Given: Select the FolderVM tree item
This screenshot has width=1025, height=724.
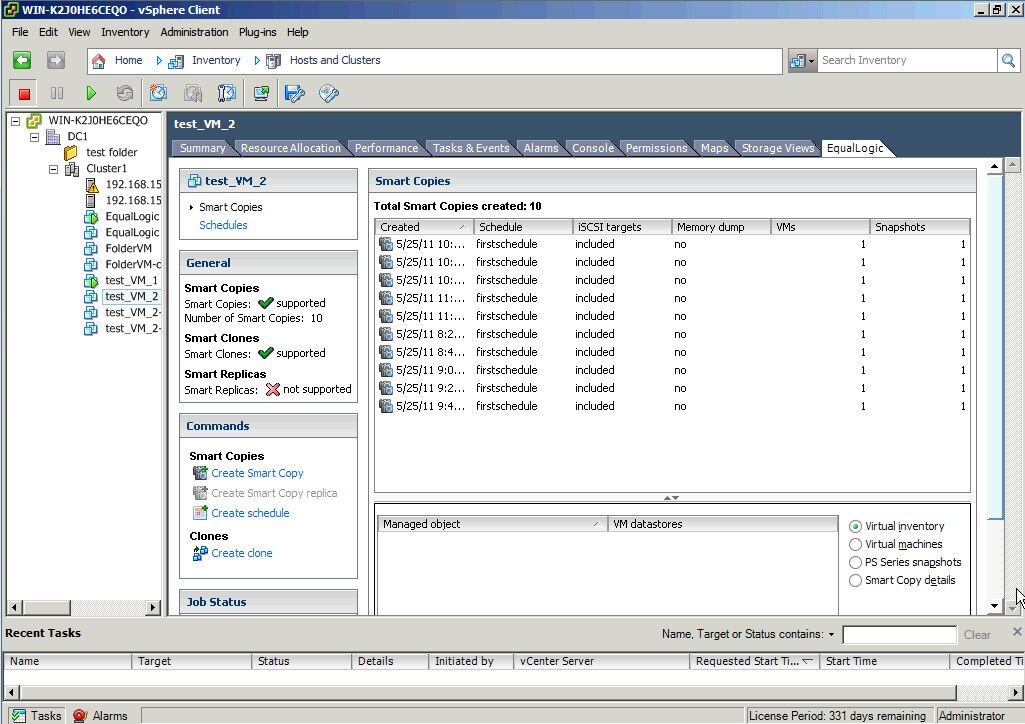Looking at the screenshot, I should 128,248.
